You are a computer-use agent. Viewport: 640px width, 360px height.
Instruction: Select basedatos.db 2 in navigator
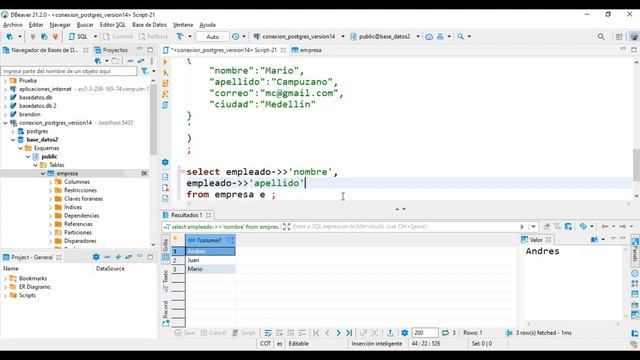tap(38, 106)
